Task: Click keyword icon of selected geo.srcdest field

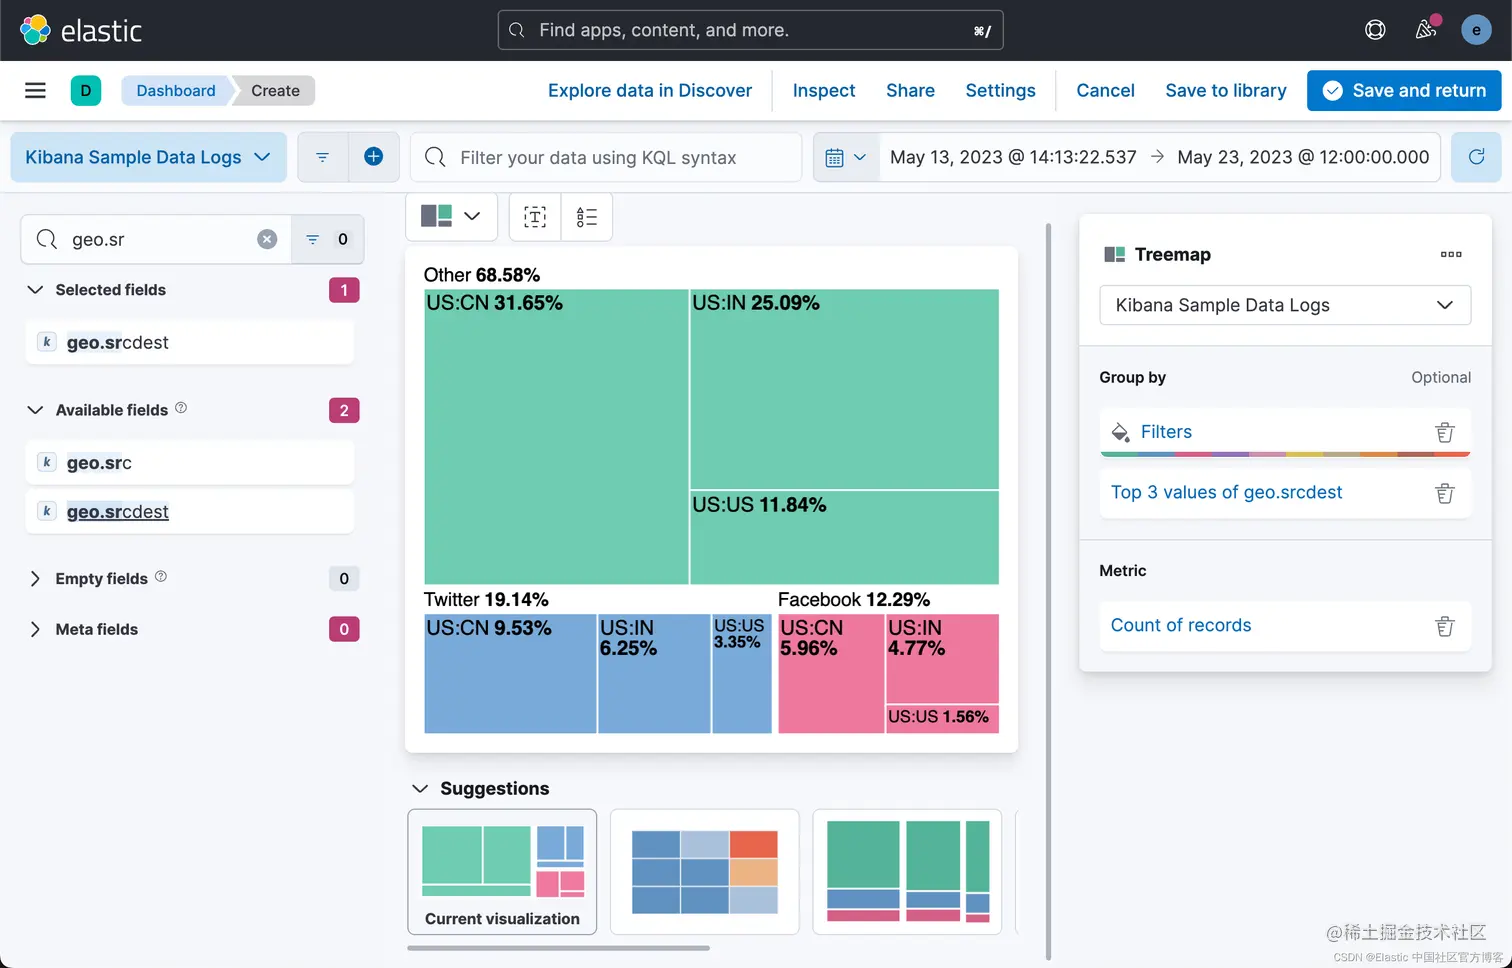Action: pos(46,342)
